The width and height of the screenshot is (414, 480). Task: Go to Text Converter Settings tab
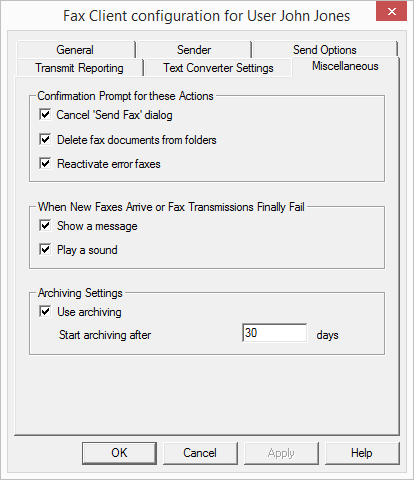click(218, 68)
